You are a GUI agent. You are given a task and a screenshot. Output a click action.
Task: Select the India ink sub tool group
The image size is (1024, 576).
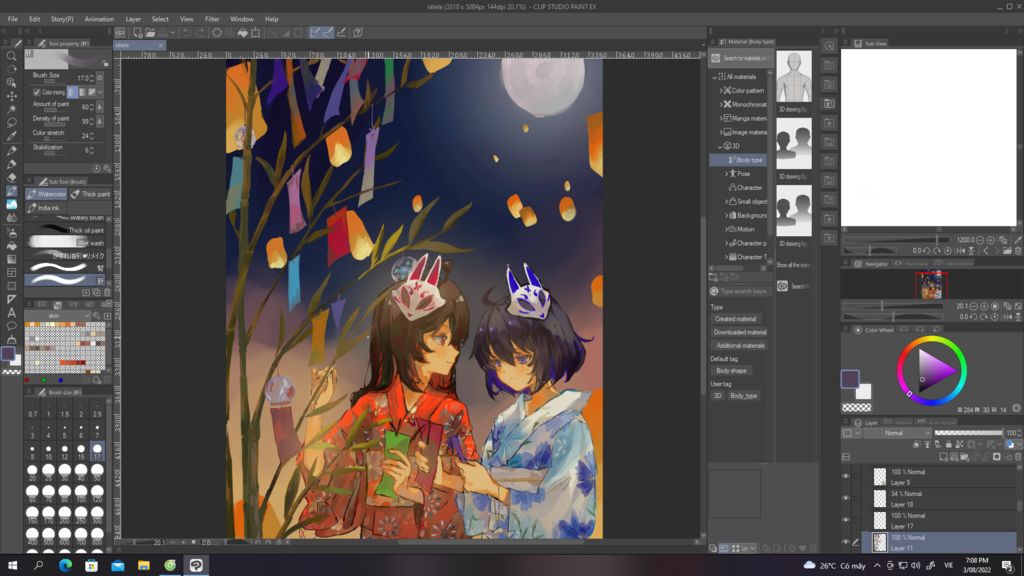pos(44,208)
